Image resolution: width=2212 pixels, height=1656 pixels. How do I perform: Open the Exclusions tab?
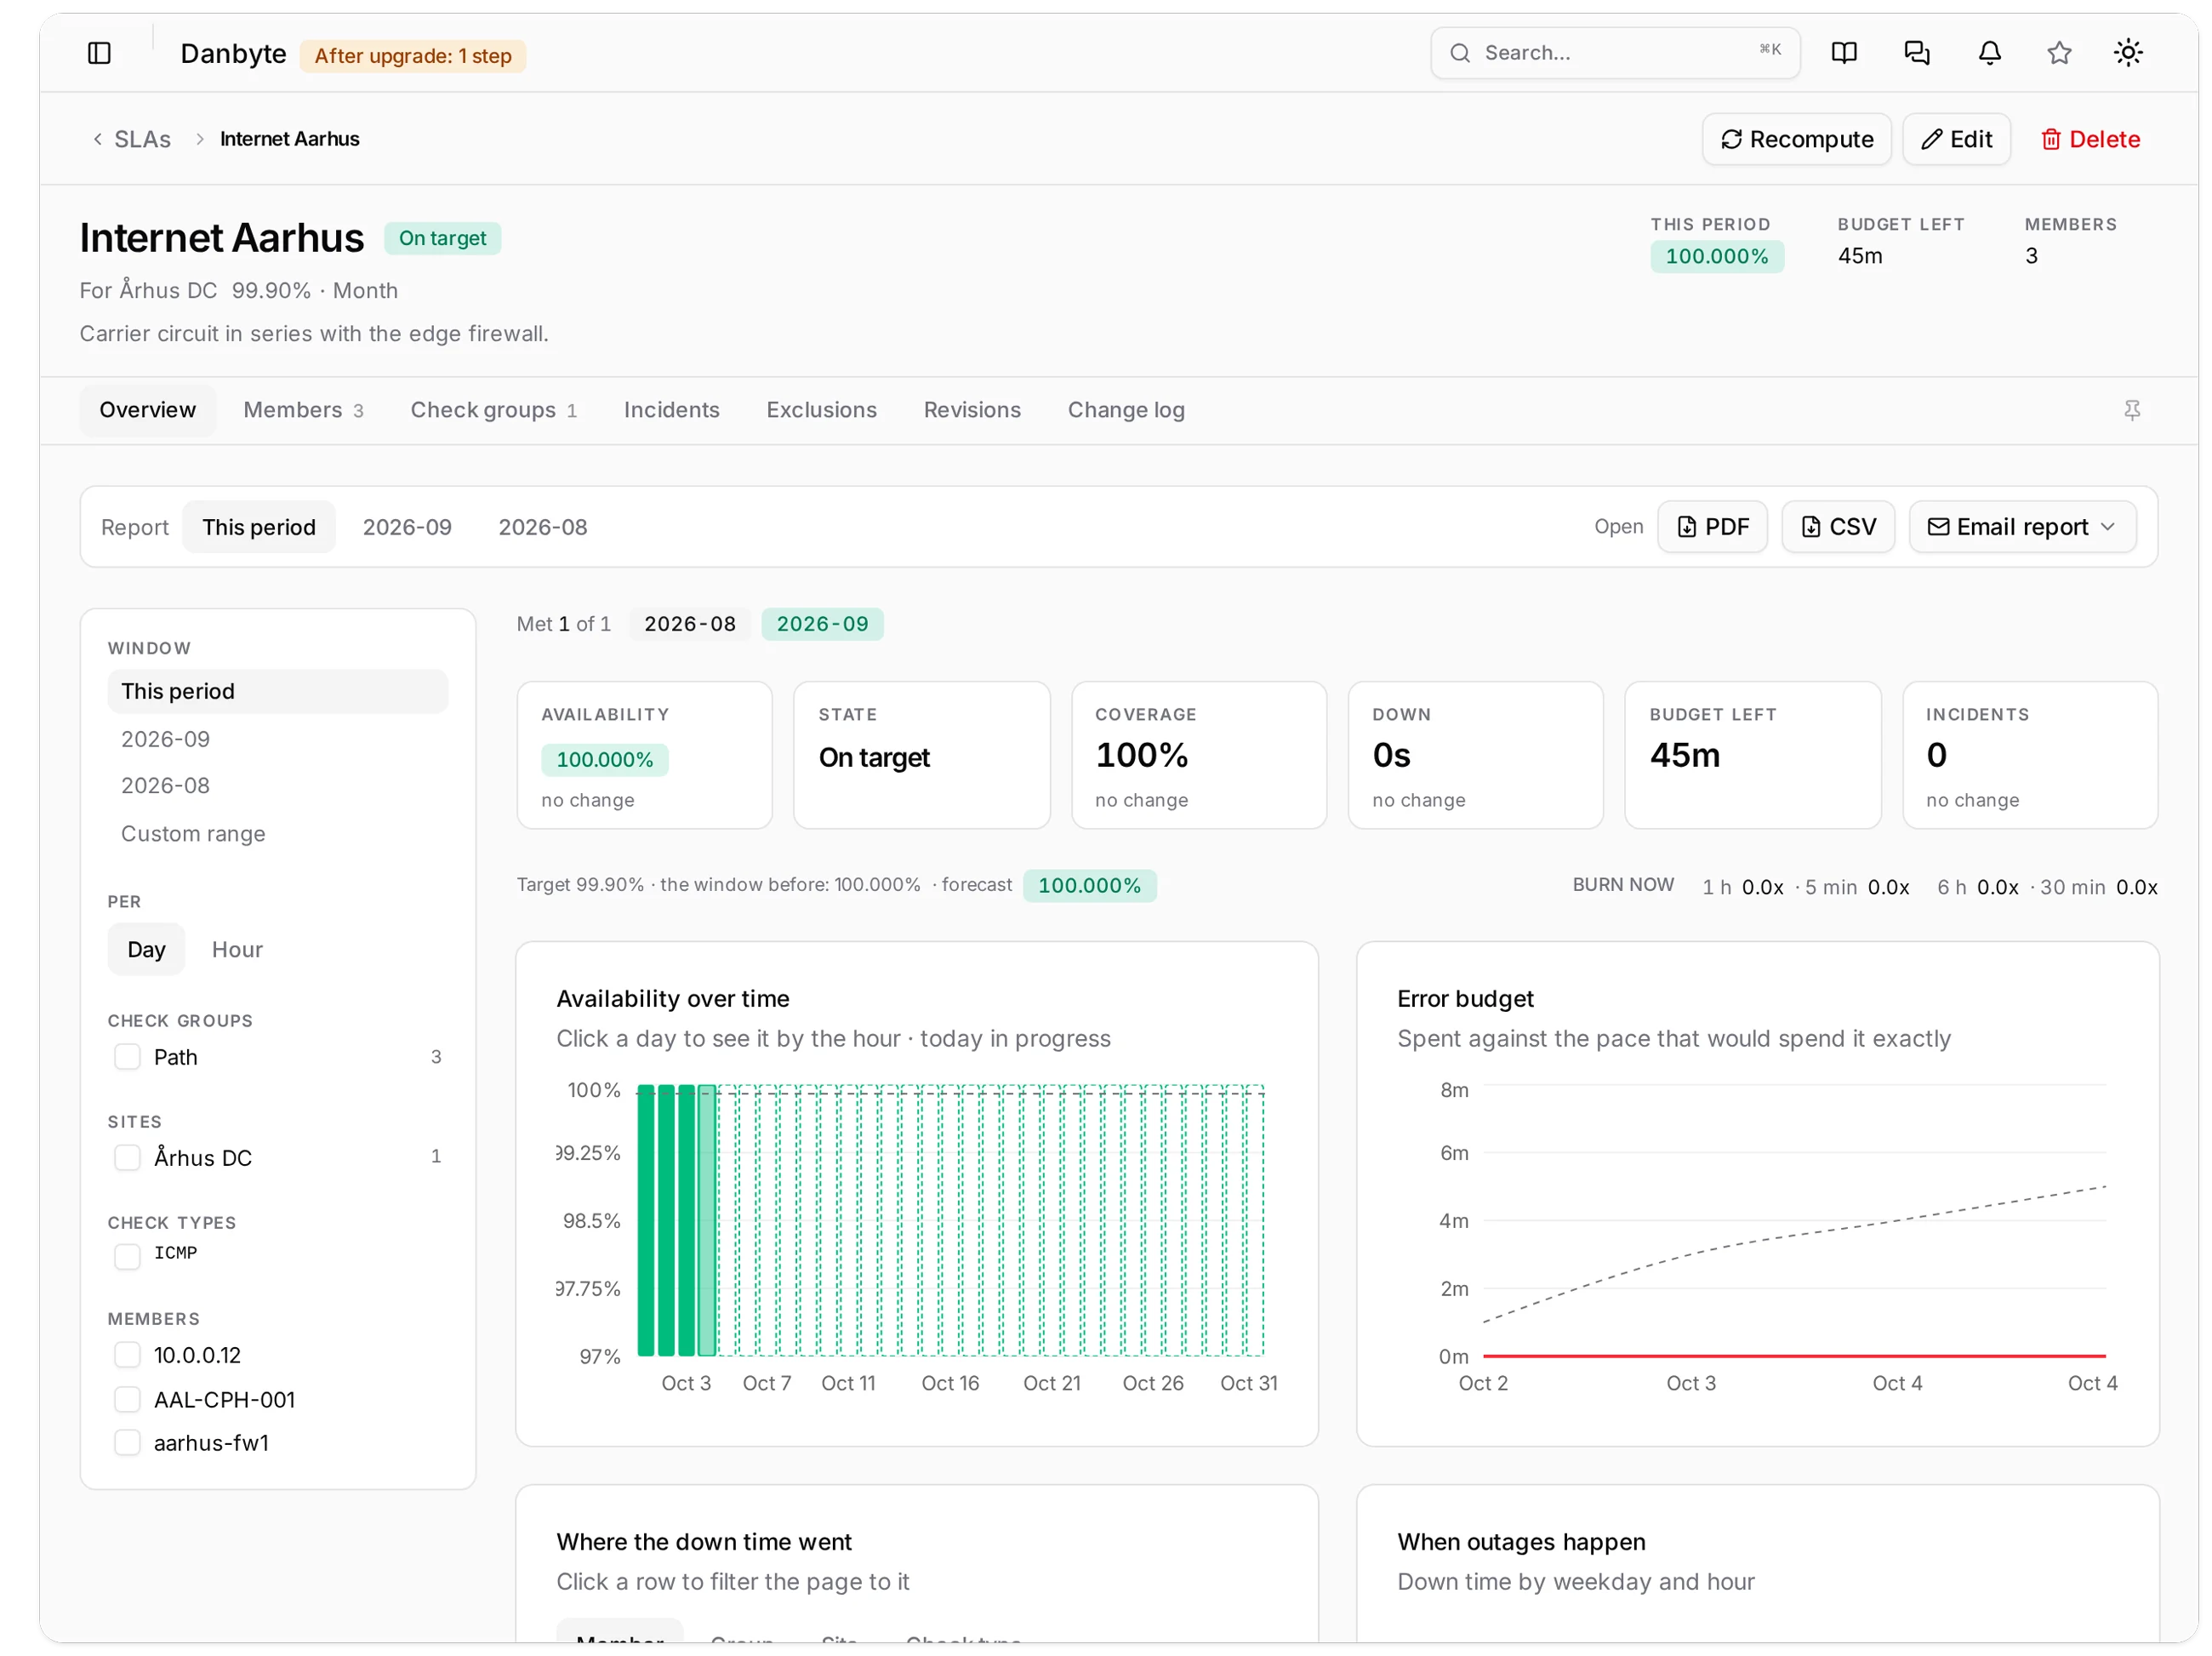pos(821,410)
